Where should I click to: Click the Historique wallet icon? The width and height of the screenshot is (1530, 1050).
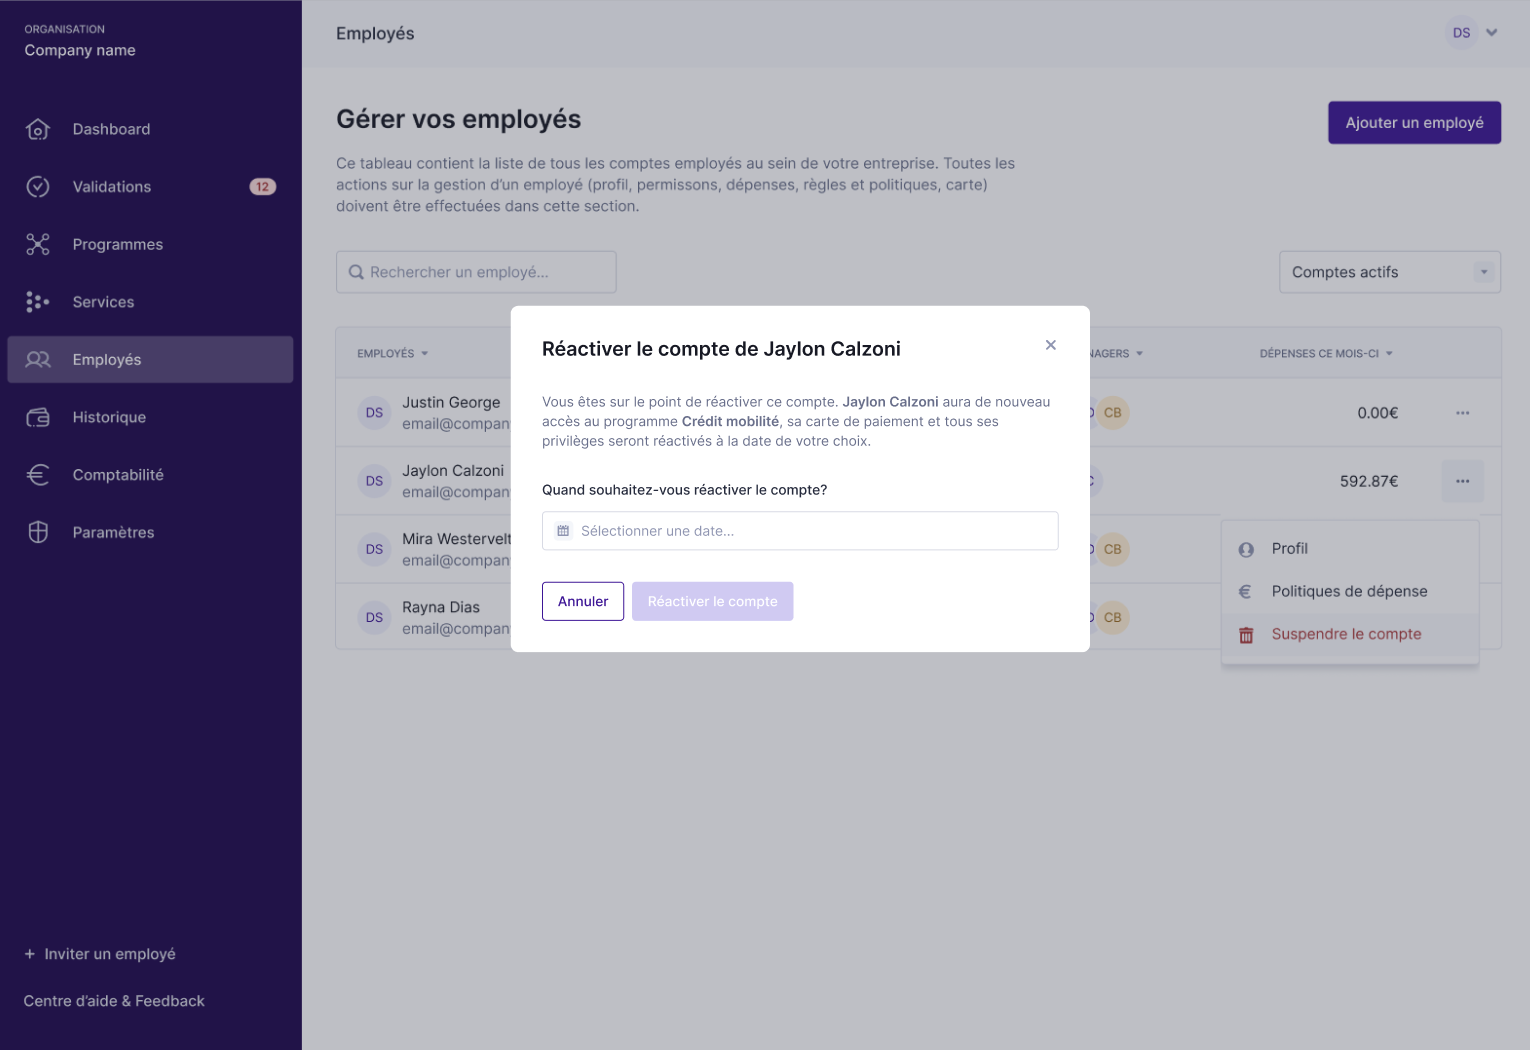[x=38, y=417]
